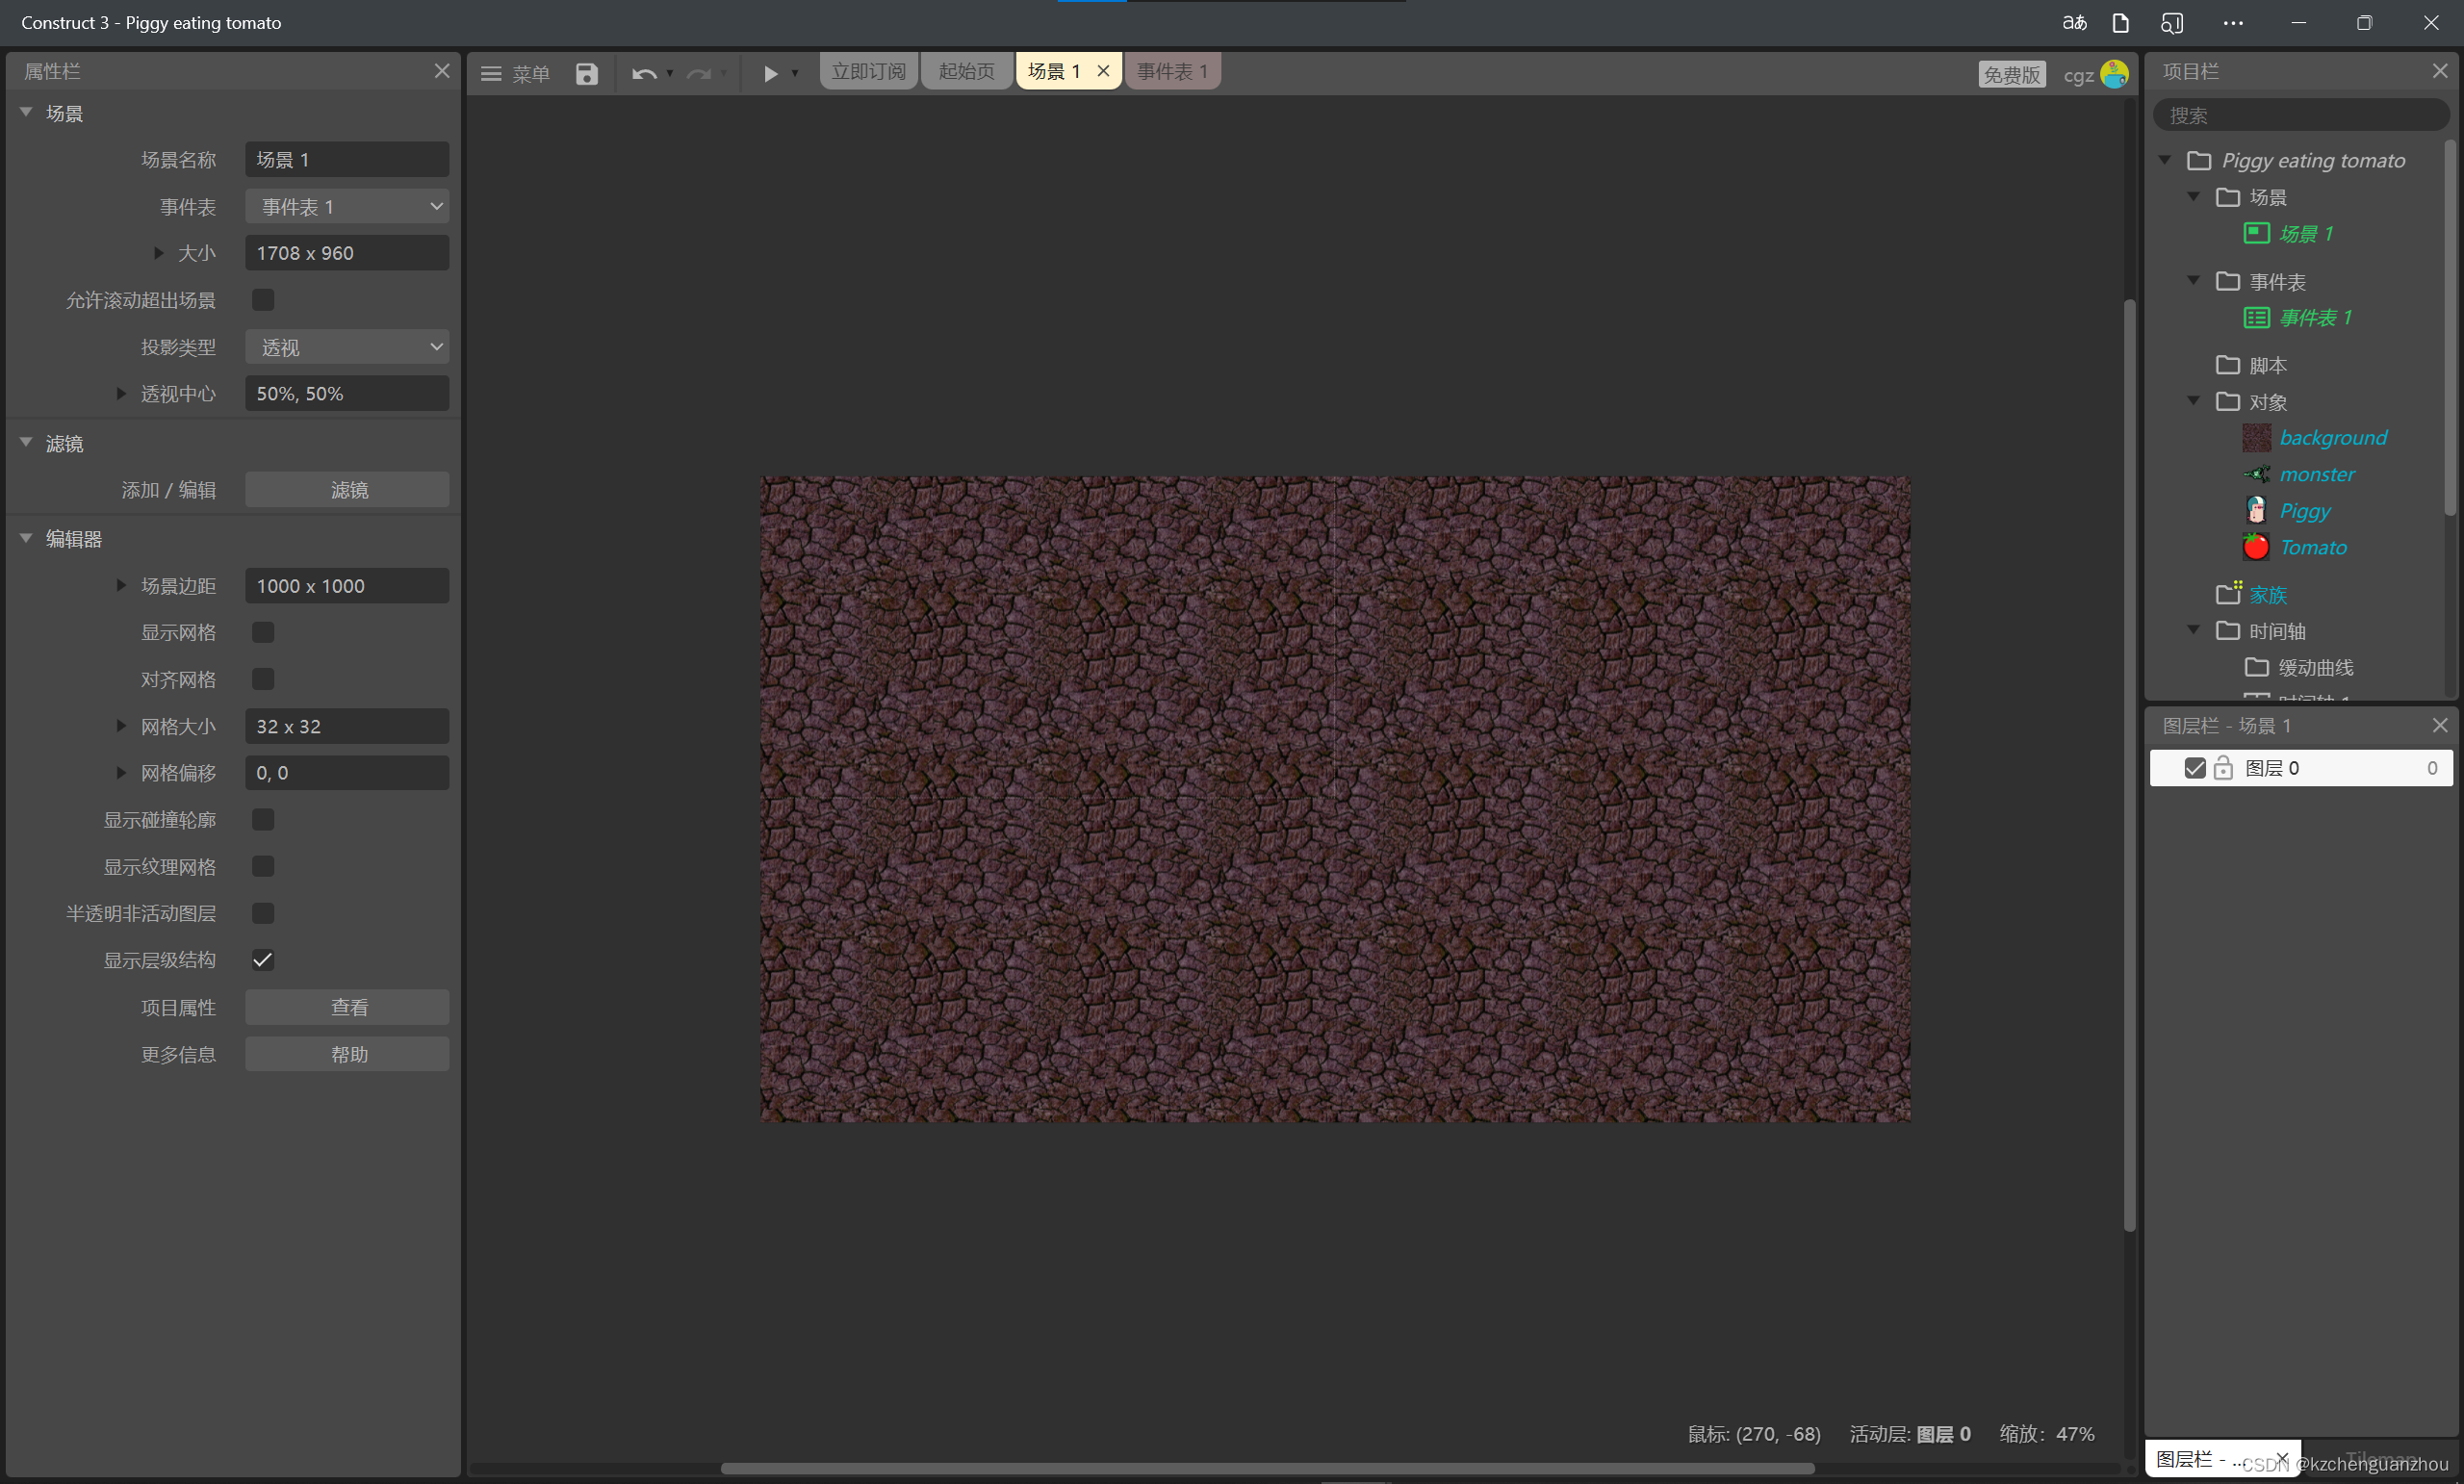Select the Piggy object in project tree

coord(2304,511)
